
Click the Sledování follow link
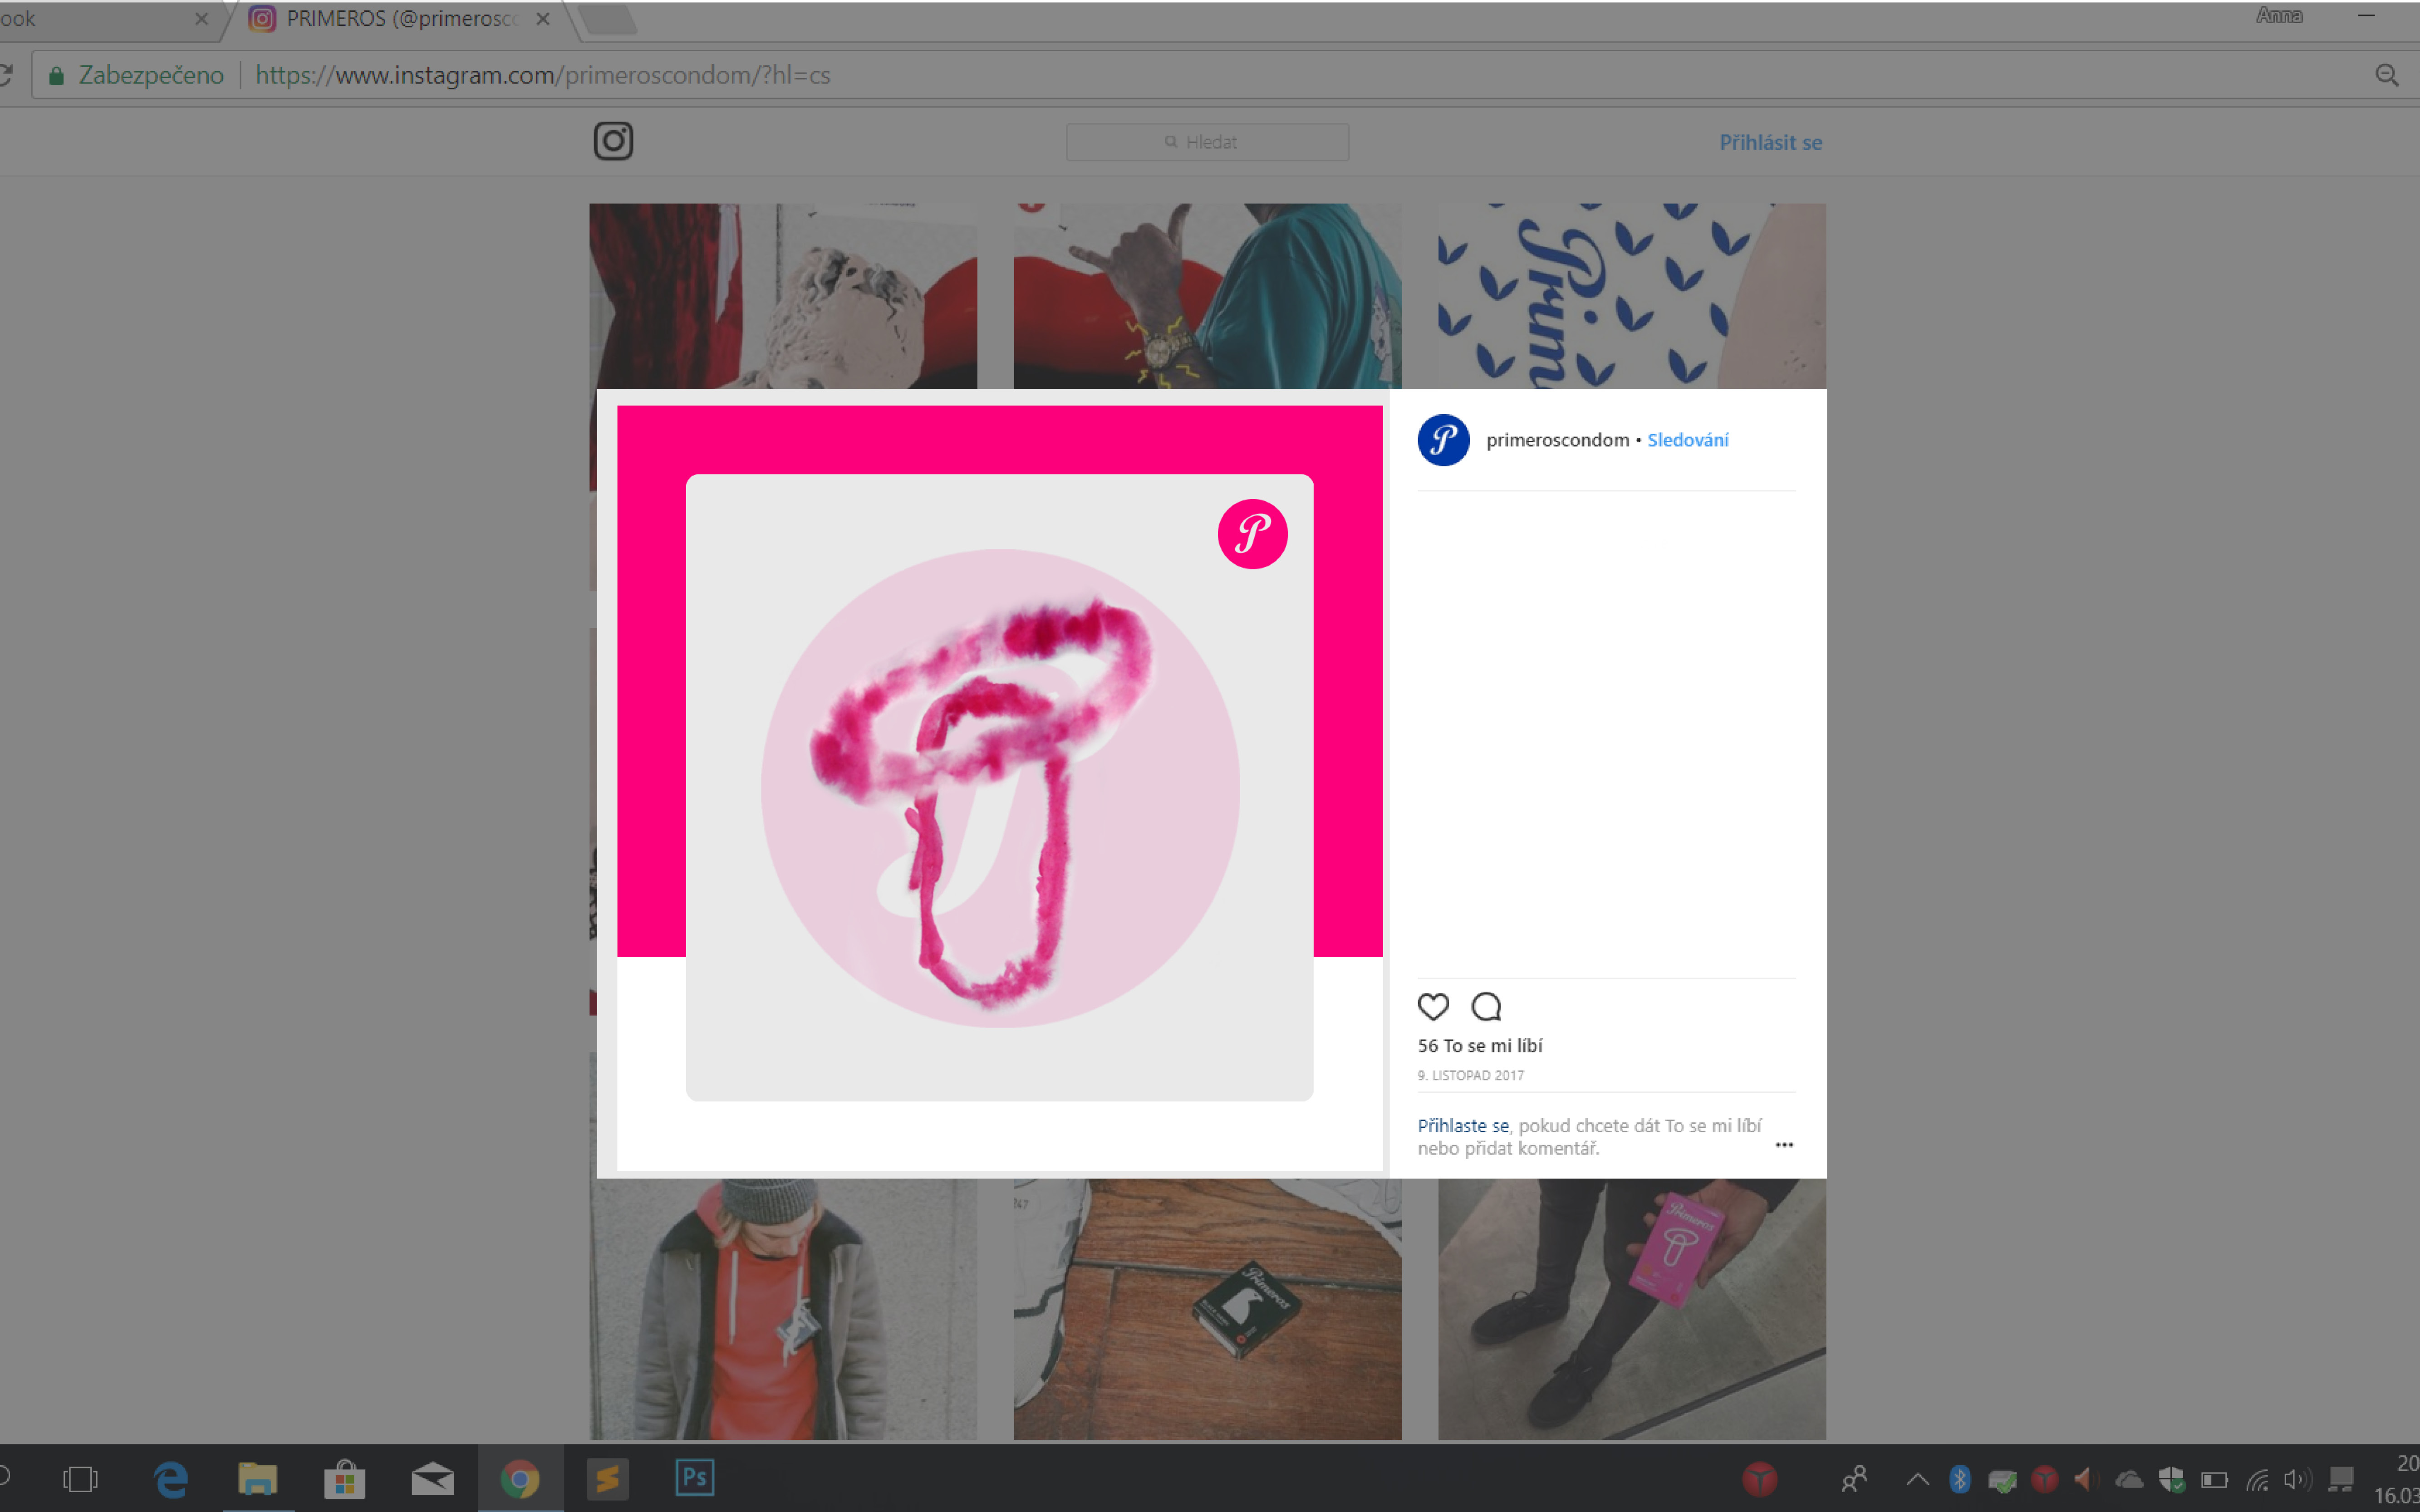[1687, 440]
